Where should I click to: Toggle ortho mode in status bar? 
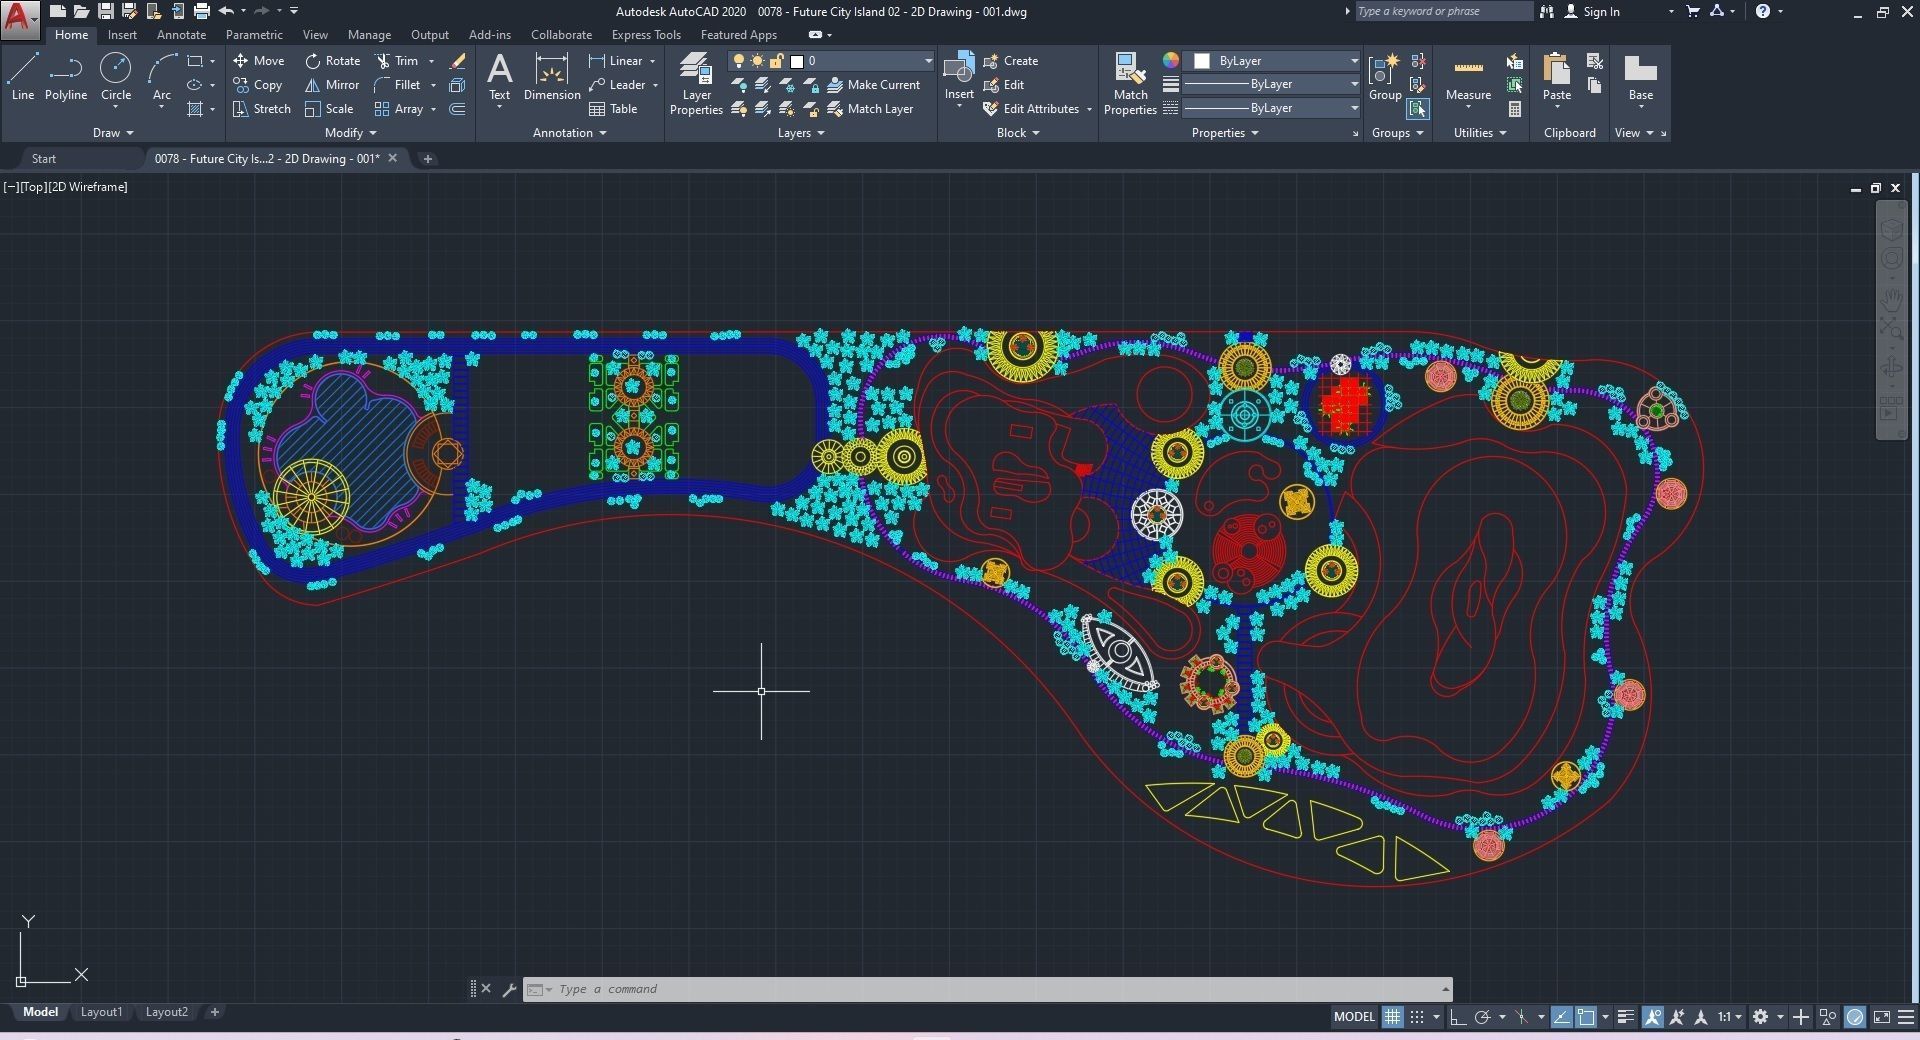(1458, 1017)
